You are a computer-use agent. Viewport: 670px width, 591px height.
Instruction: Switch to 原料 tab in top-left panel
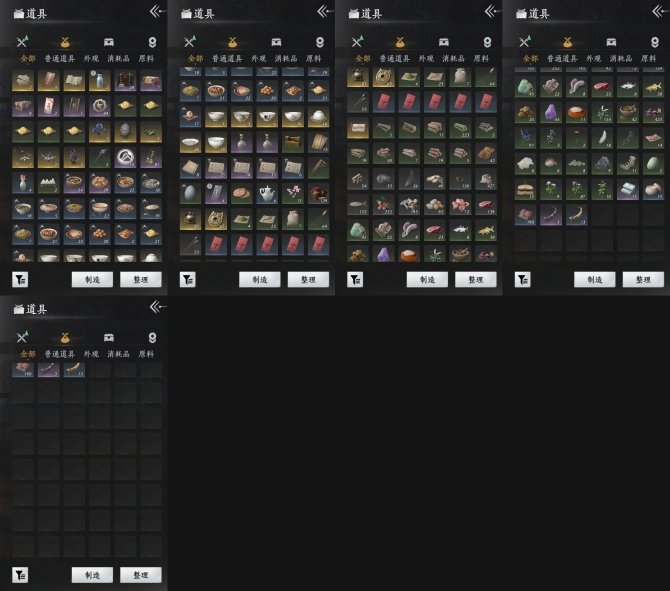coord(146,59)
